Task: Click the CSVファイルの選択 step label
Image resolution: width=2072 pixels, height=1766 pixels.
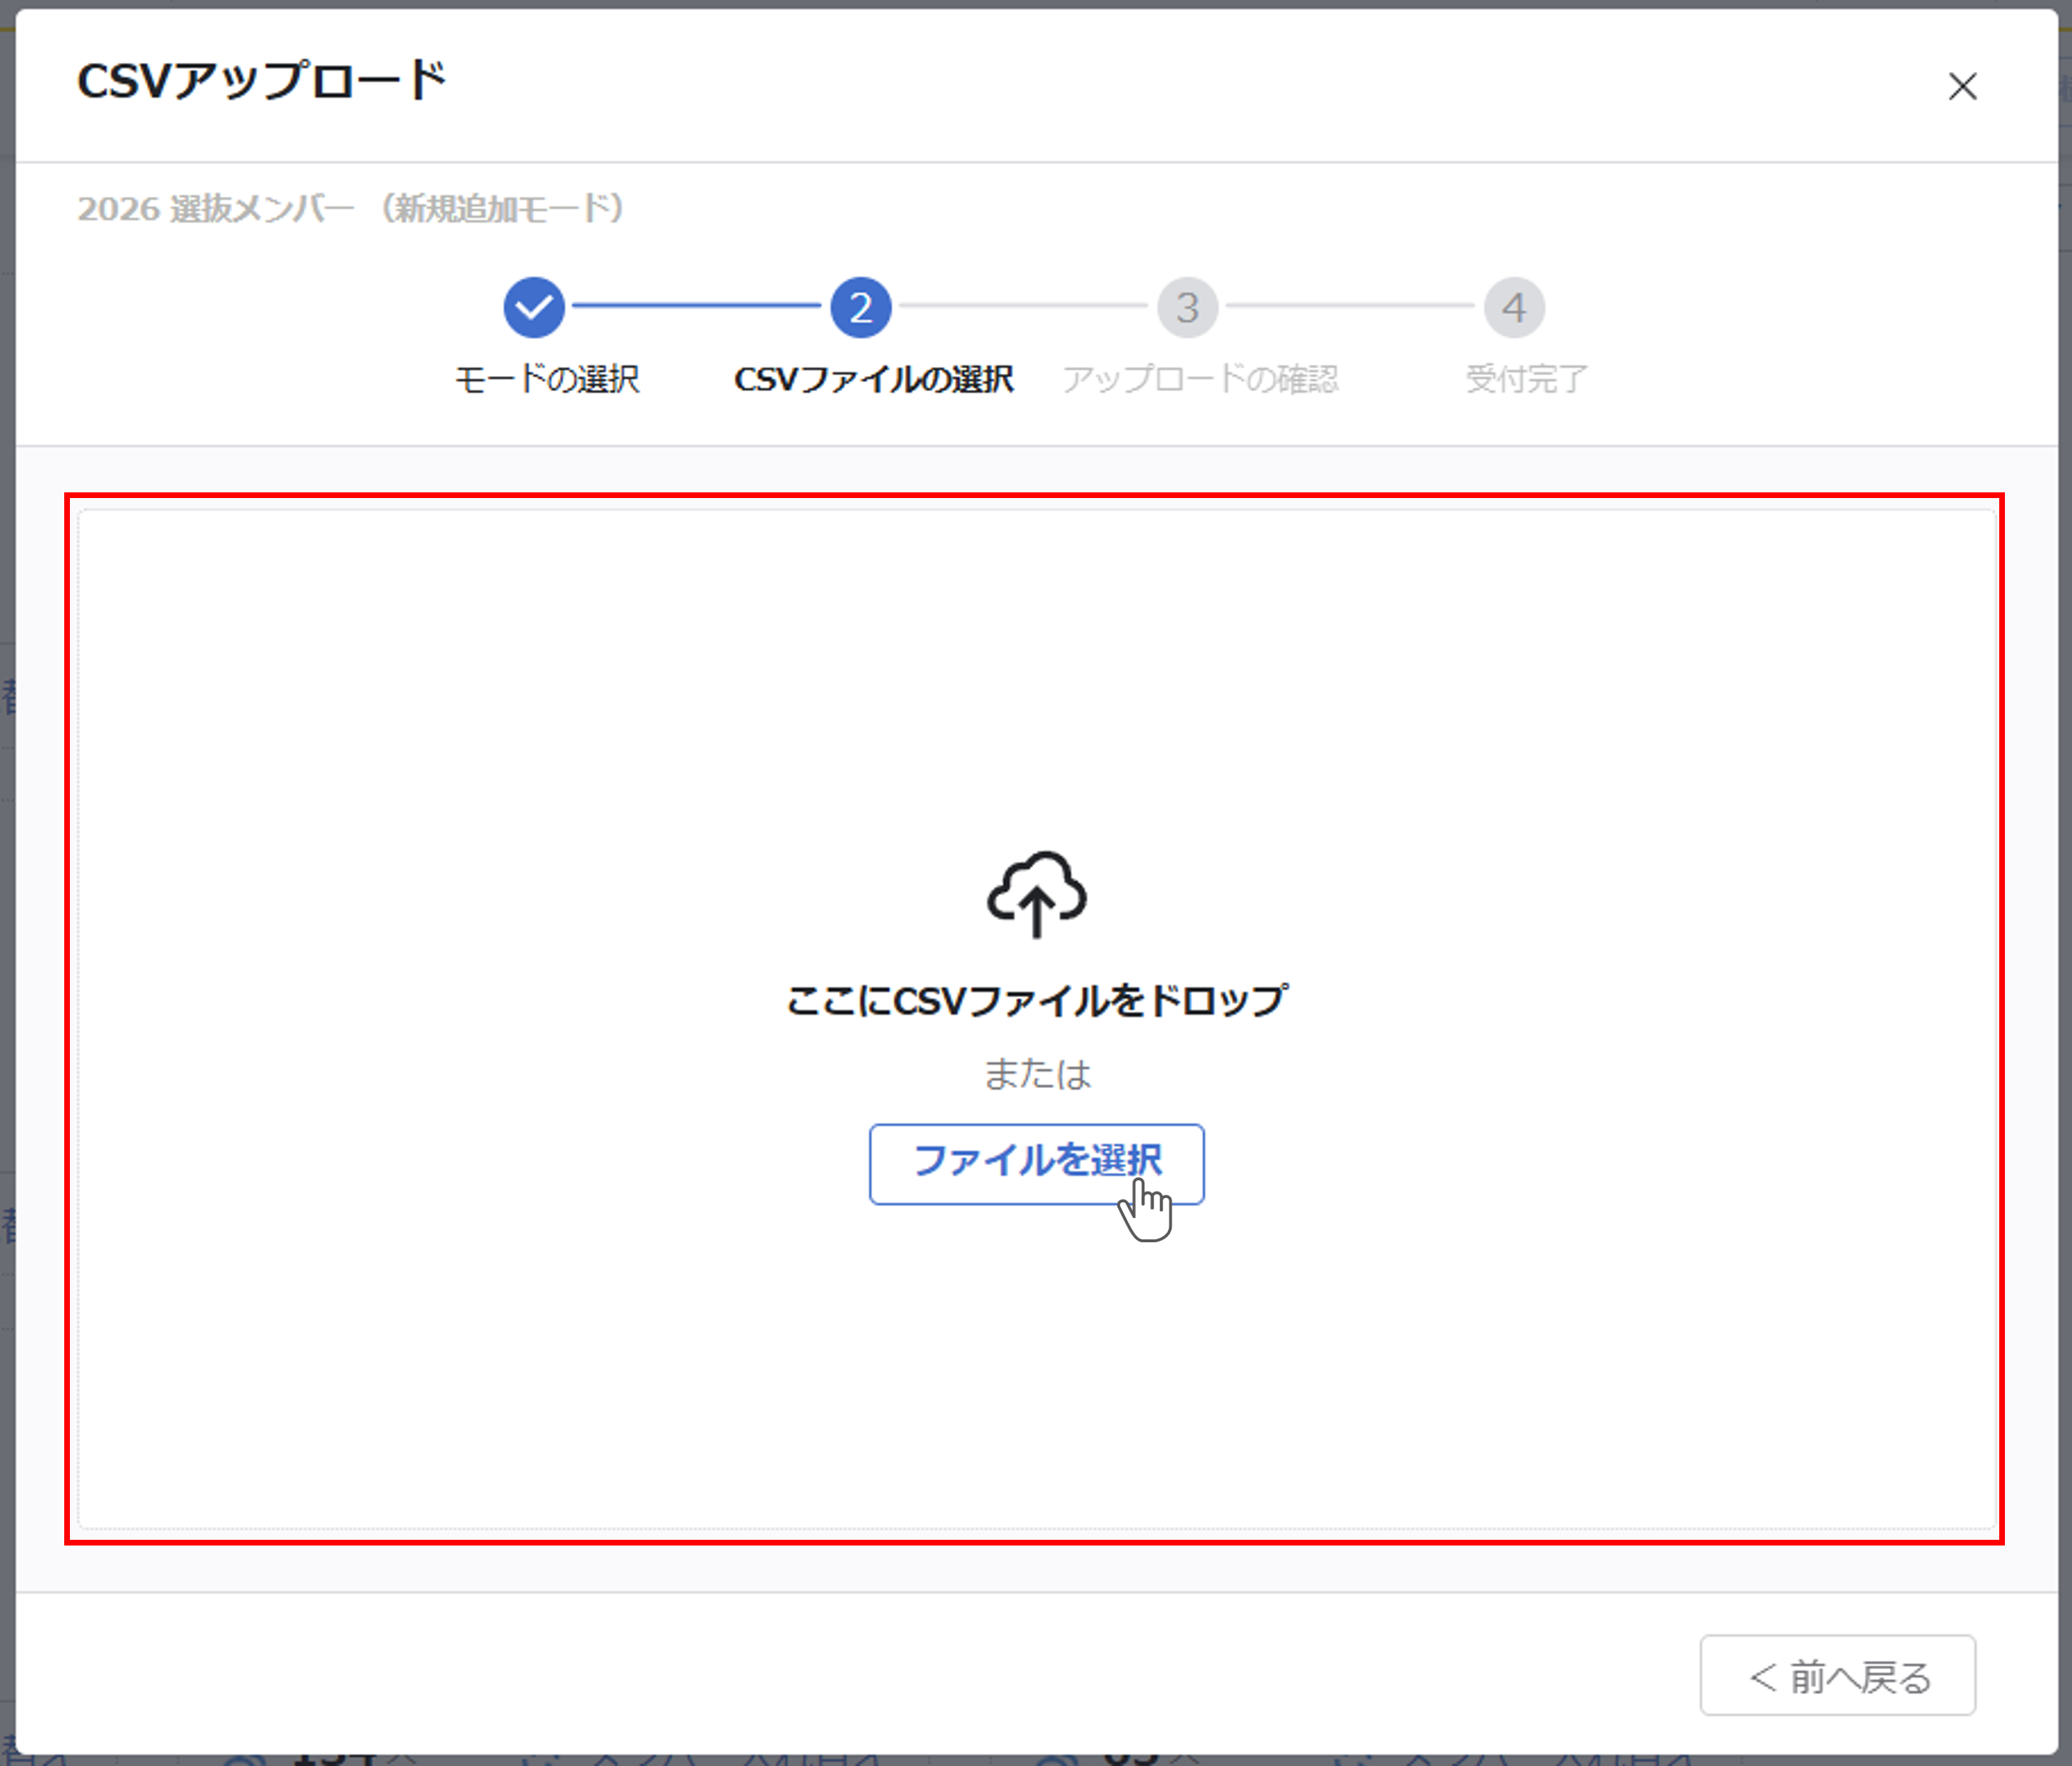Action: 875,379
